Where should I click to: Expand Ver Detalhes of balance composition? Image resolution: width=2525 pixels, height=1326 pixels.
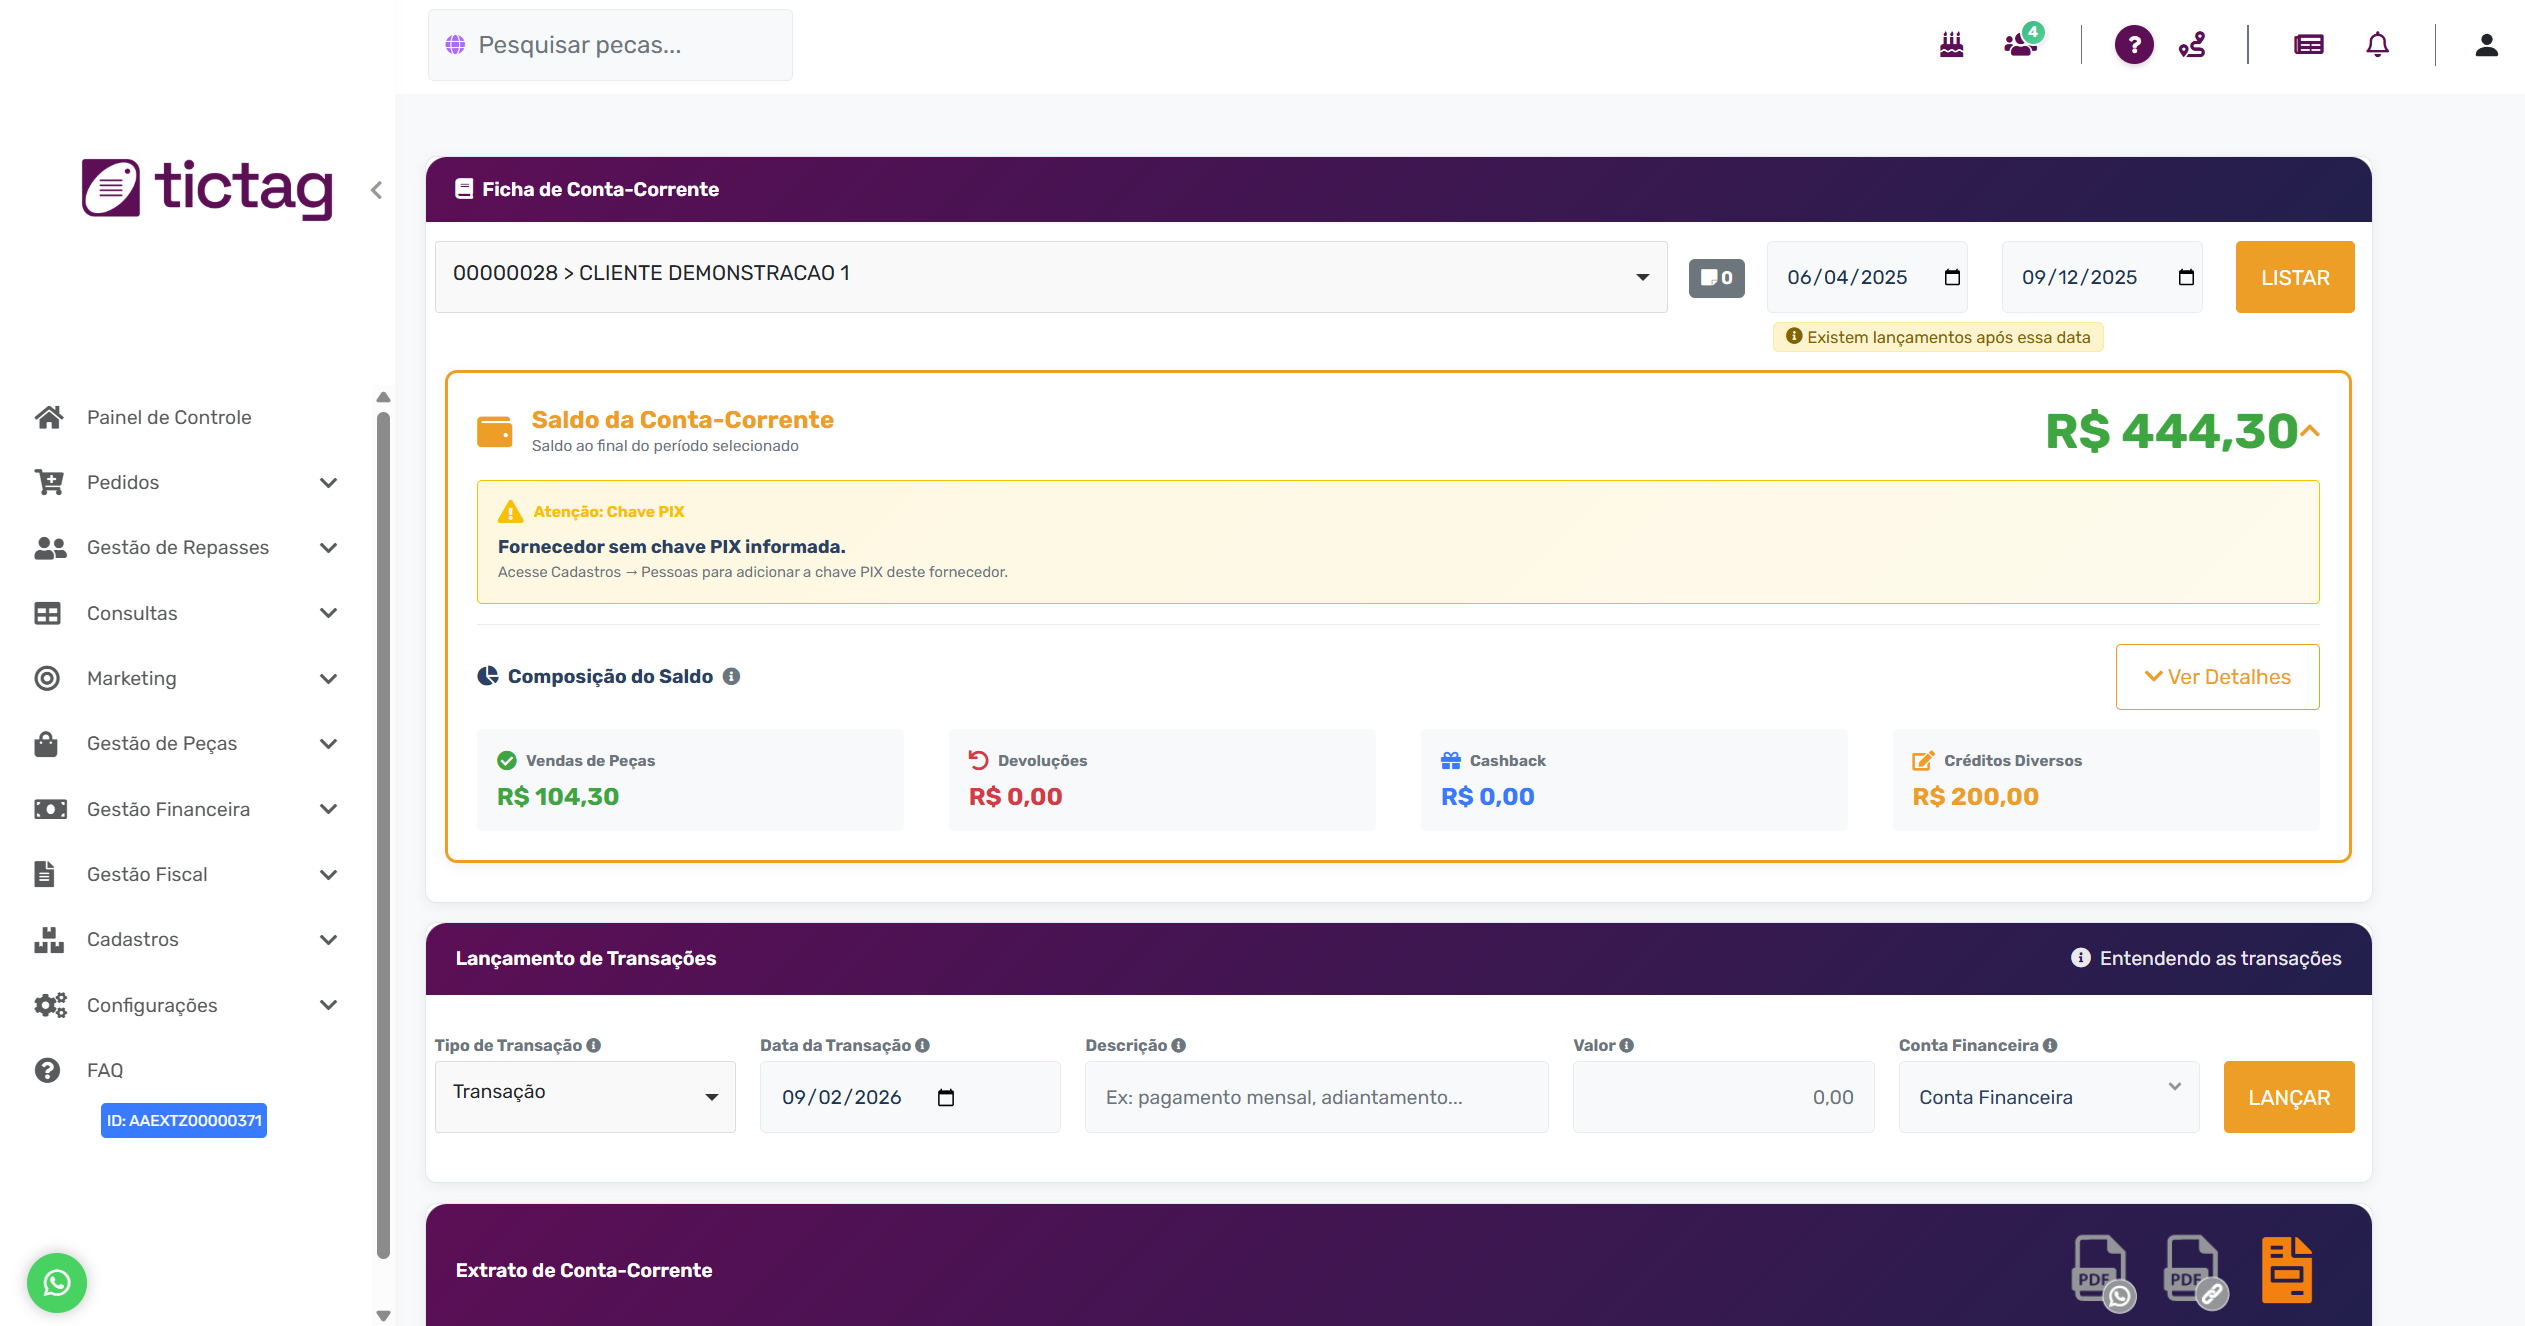(2217, 677)
